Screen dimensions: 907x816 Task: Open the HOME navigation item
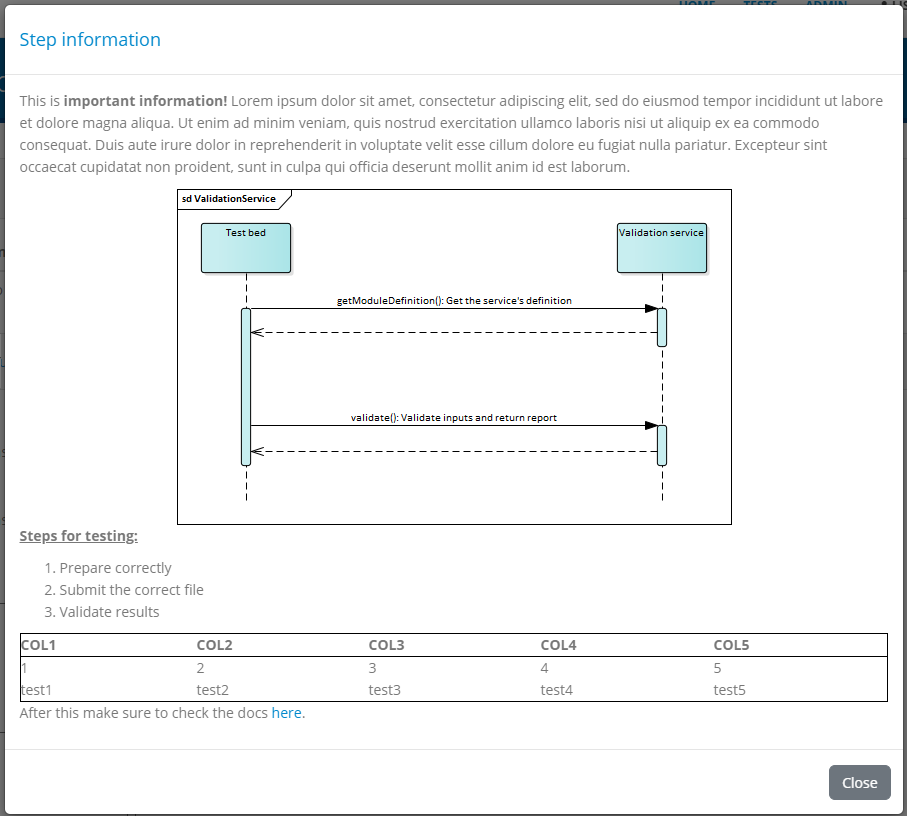pos(696,5)
